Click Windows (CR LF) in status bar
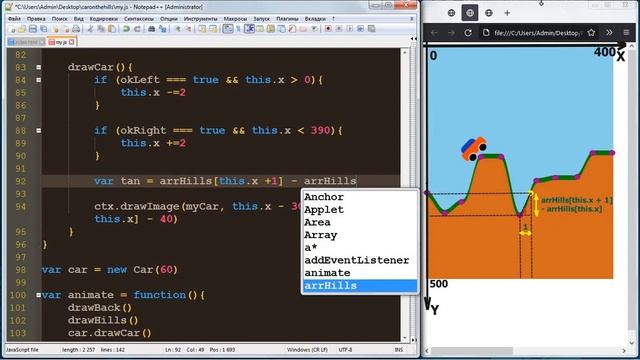640x360 pixels. [x=307, y=350]
